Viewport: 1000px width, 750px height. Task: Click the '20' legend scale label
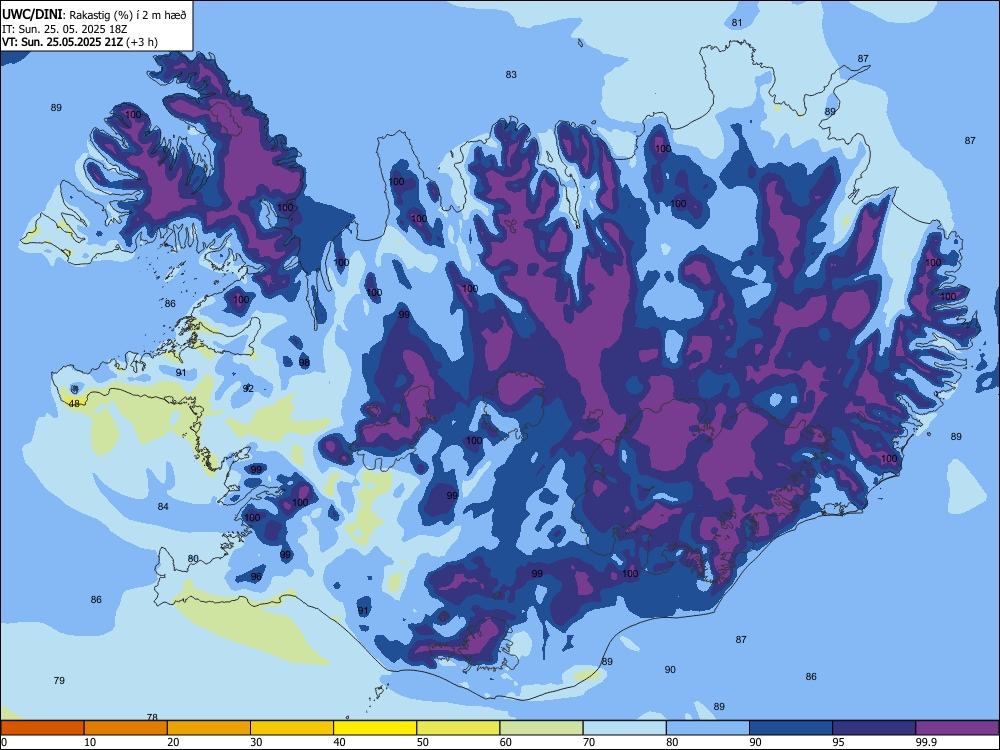[x=173, y=742]
